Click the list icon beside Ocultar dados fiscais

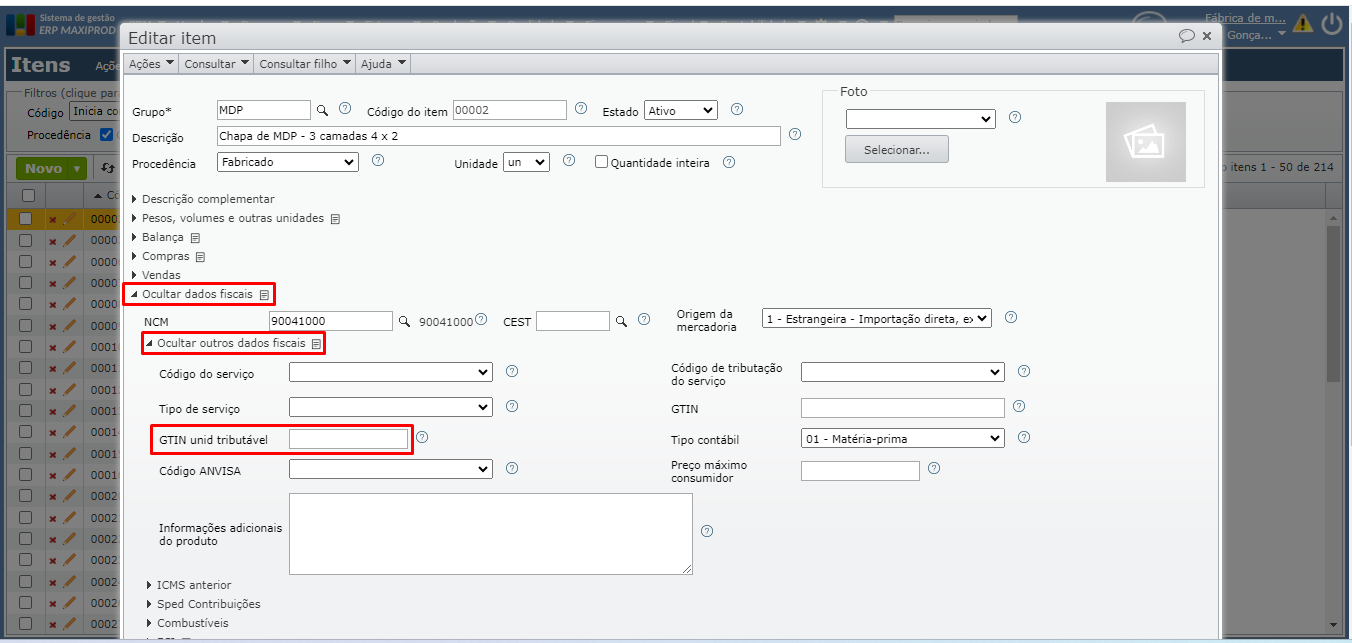pos(263,295)
